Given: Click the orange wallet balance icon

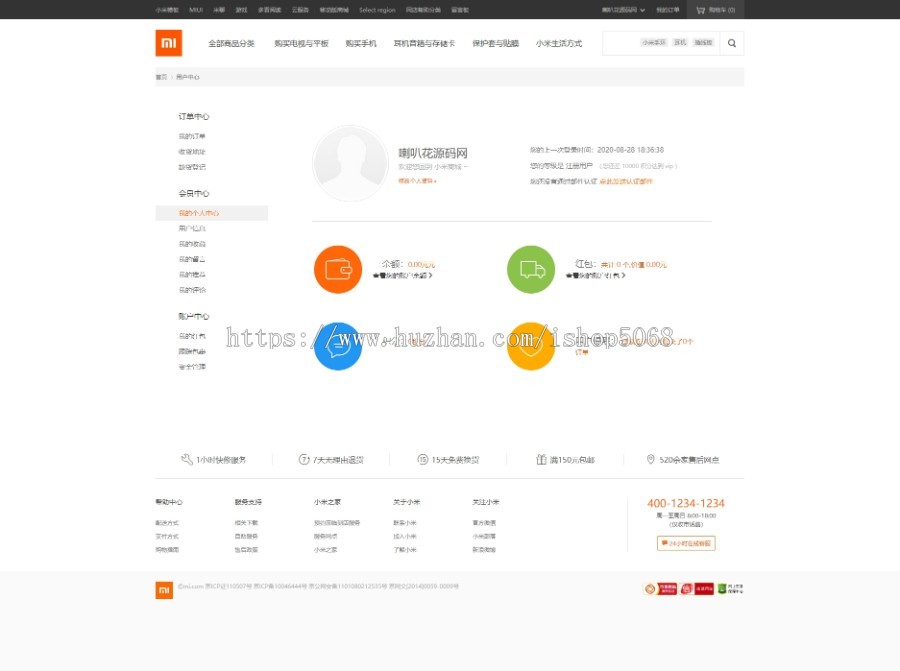Looking at the screenshot, I should click(338, 269).
